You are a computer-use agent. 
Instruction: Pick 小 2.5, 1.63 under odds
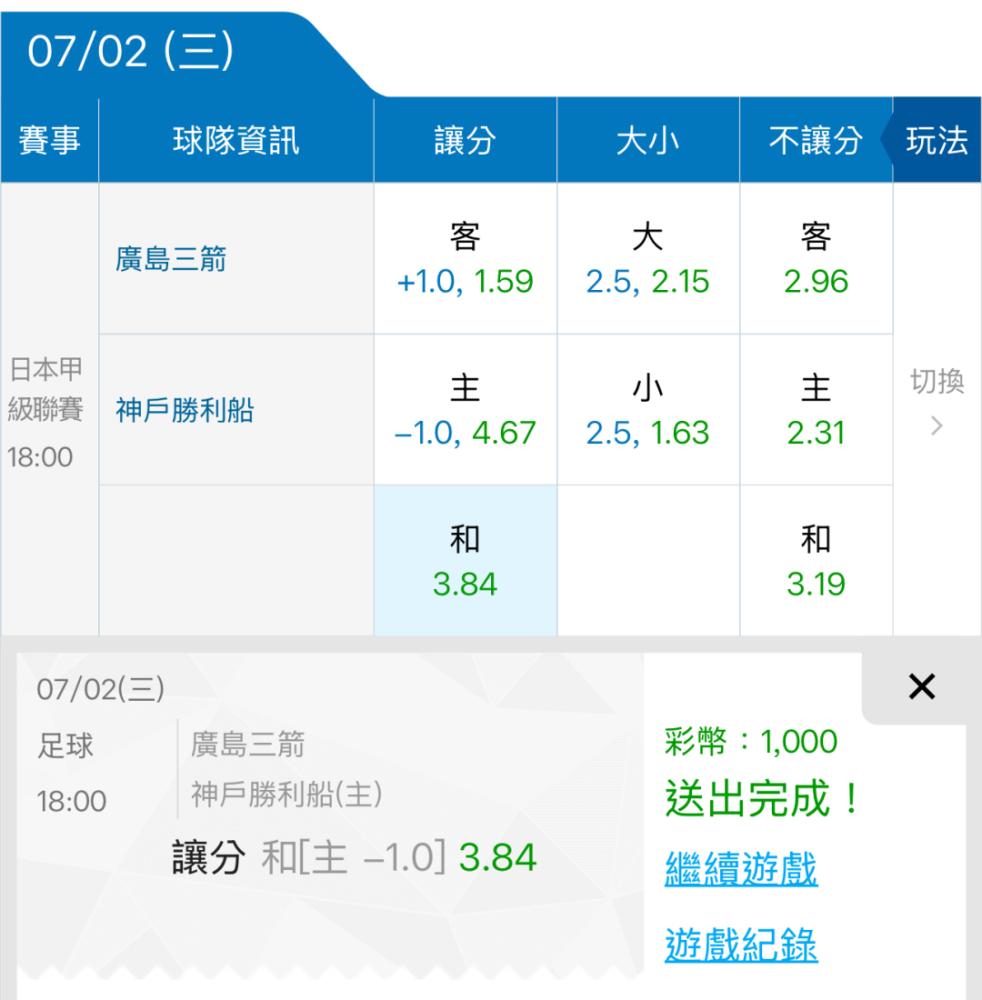click(x=648, y=410)
